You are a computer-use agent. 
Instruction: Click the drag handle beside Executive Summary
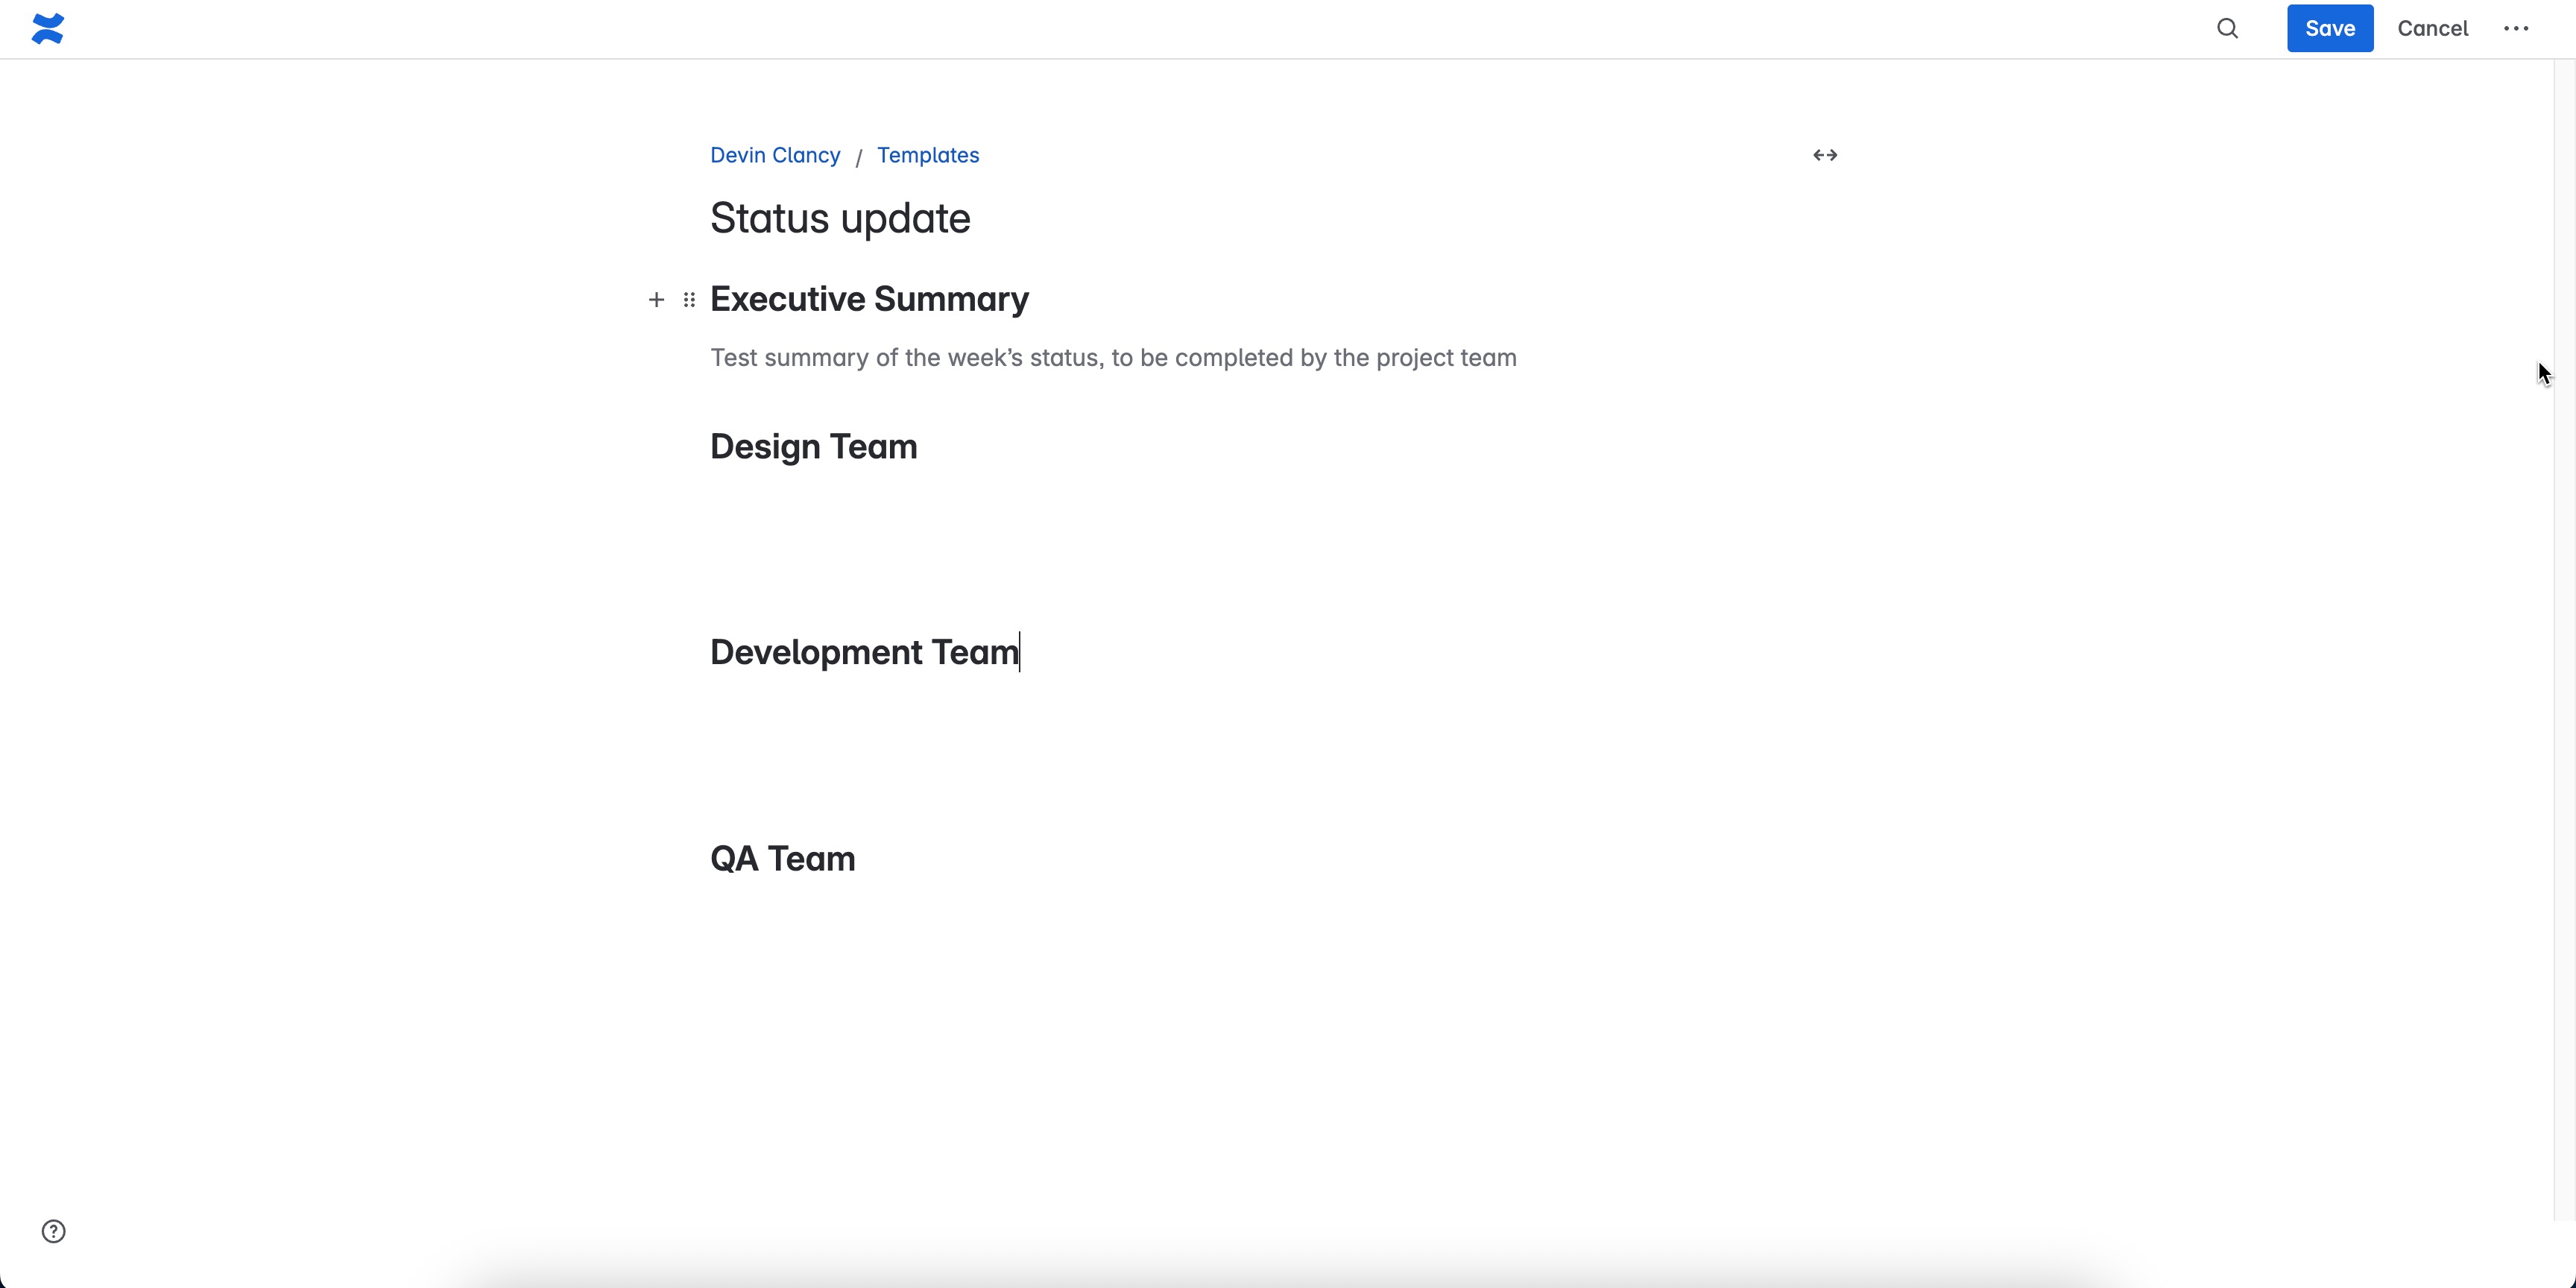(689, 299)
